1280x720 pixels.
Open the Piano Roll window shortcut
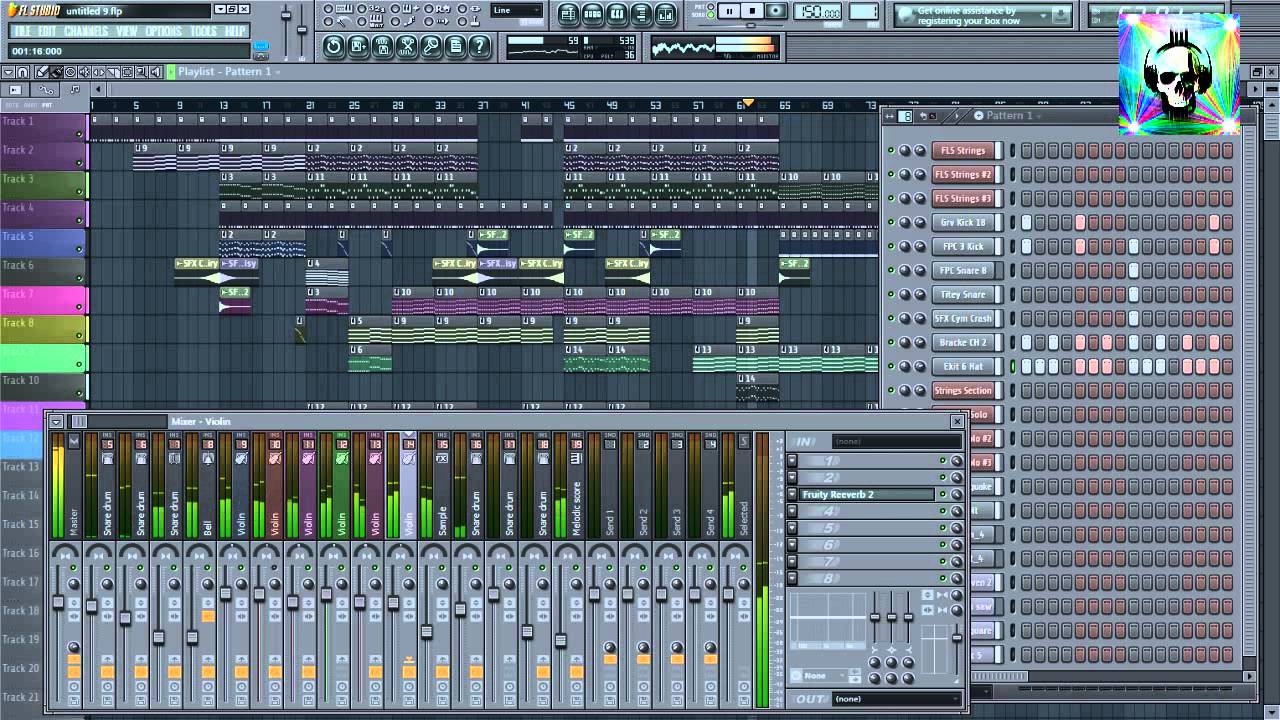[x=617, y=14]
